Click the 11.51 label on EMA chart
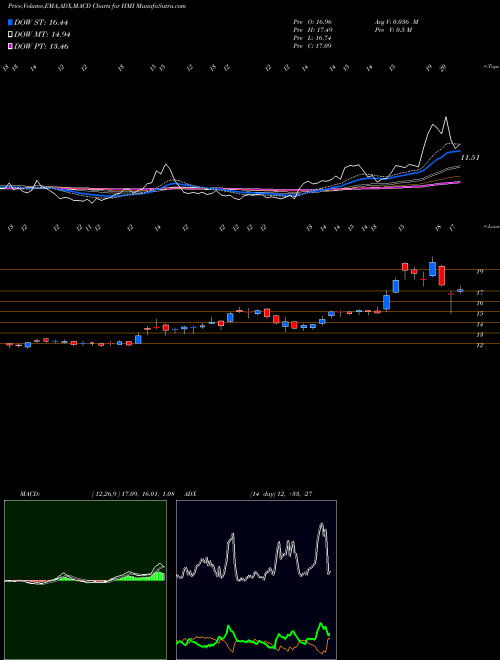The width and height of the screenshot is (500, 660). [470, 158]
